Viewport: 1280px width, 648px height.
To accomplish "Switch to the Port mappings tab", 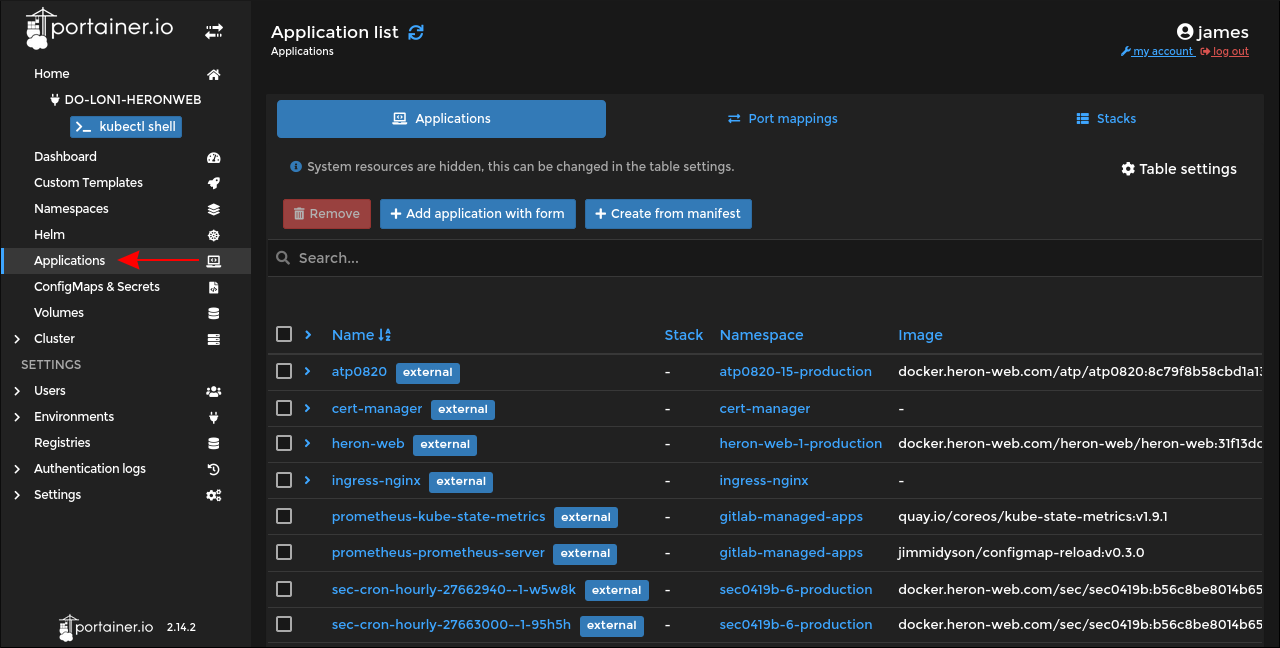I will point(782,118).
